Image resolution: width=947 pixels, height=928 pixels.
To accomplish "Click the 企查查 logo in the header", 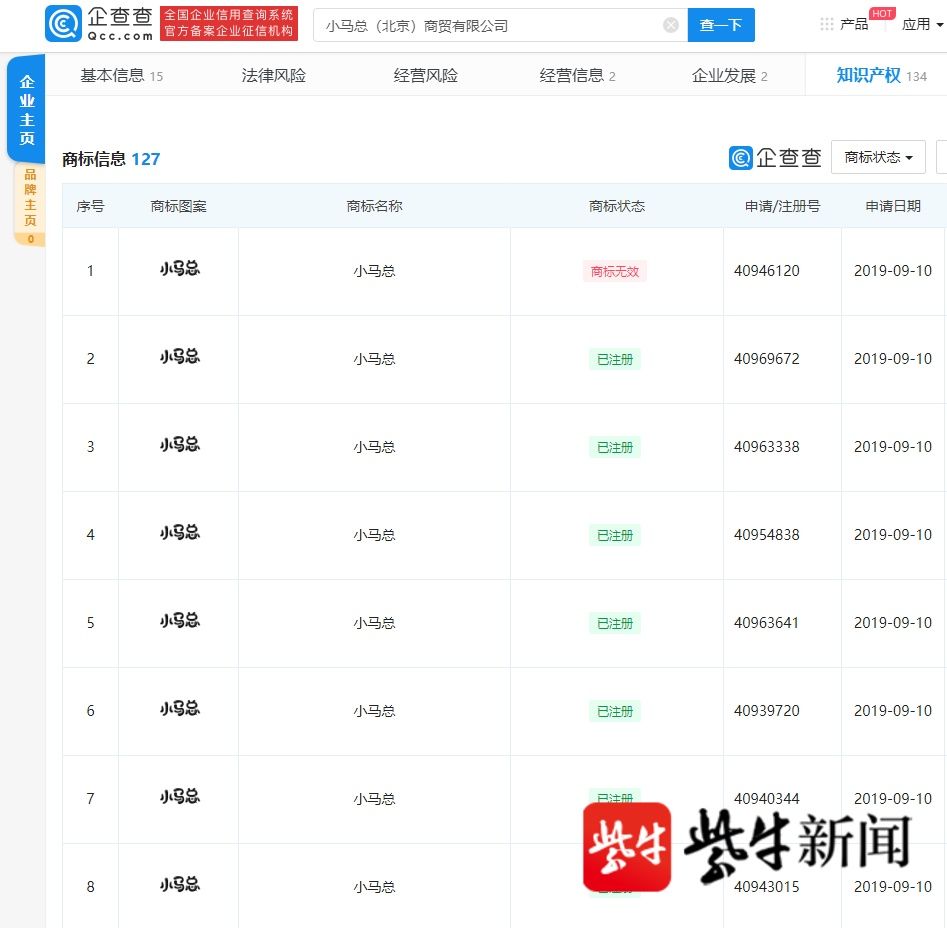I will coord(97,24).
